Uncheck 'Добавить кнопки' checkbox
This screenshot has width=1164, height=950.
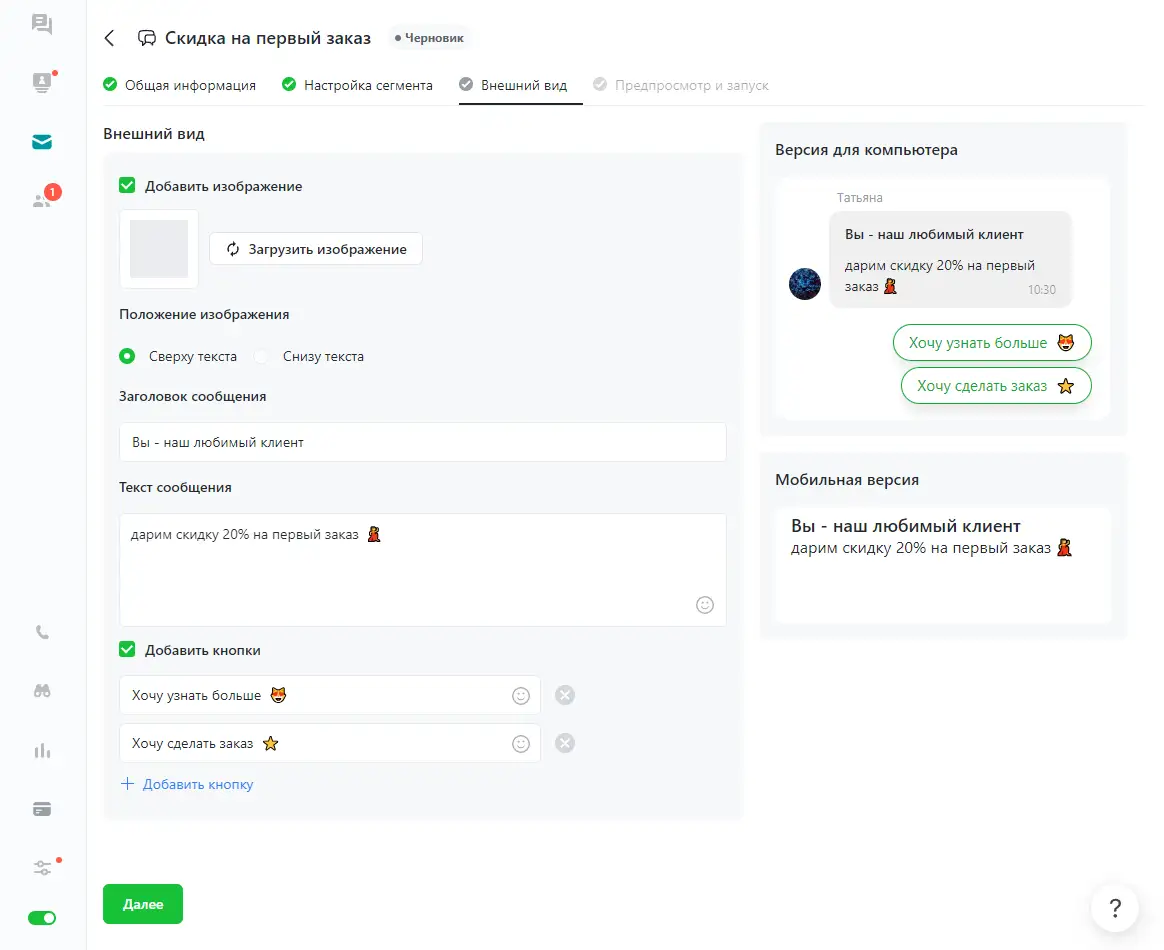pos(127,649)
